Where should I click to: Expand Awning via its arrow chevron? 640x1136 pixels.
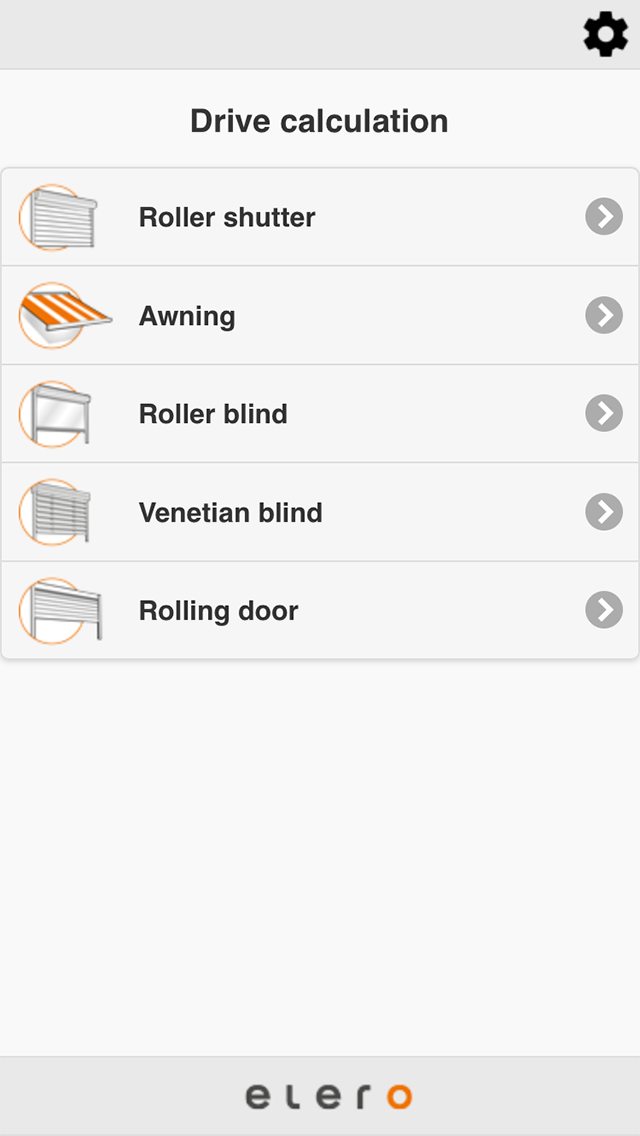point(604,314)
